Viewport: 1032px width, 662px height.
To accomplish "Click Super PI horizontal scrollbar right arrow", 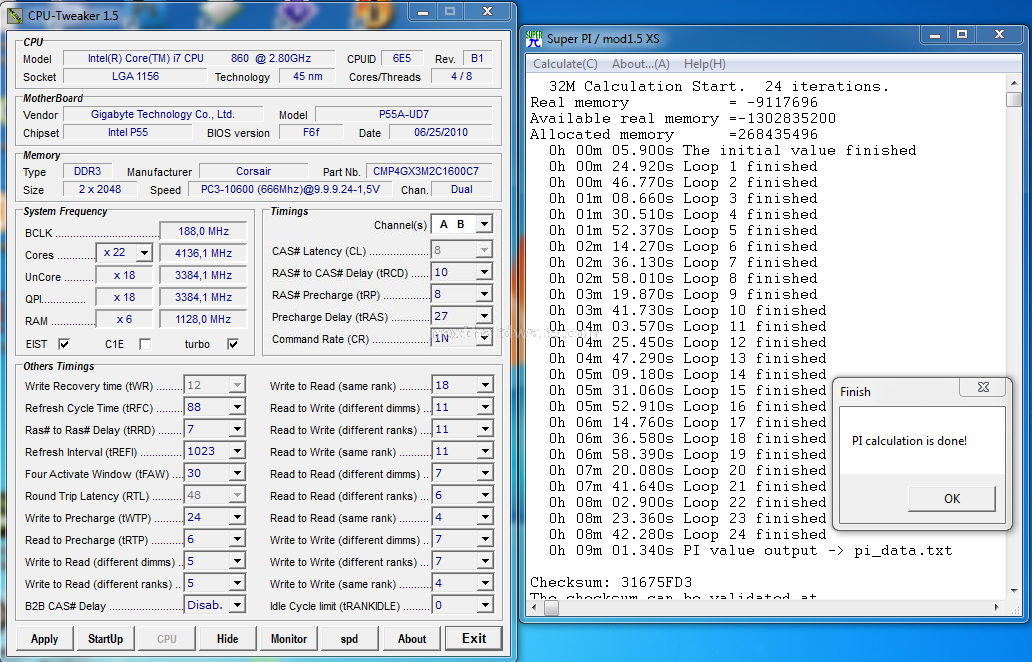I will (x=996, y=607).
